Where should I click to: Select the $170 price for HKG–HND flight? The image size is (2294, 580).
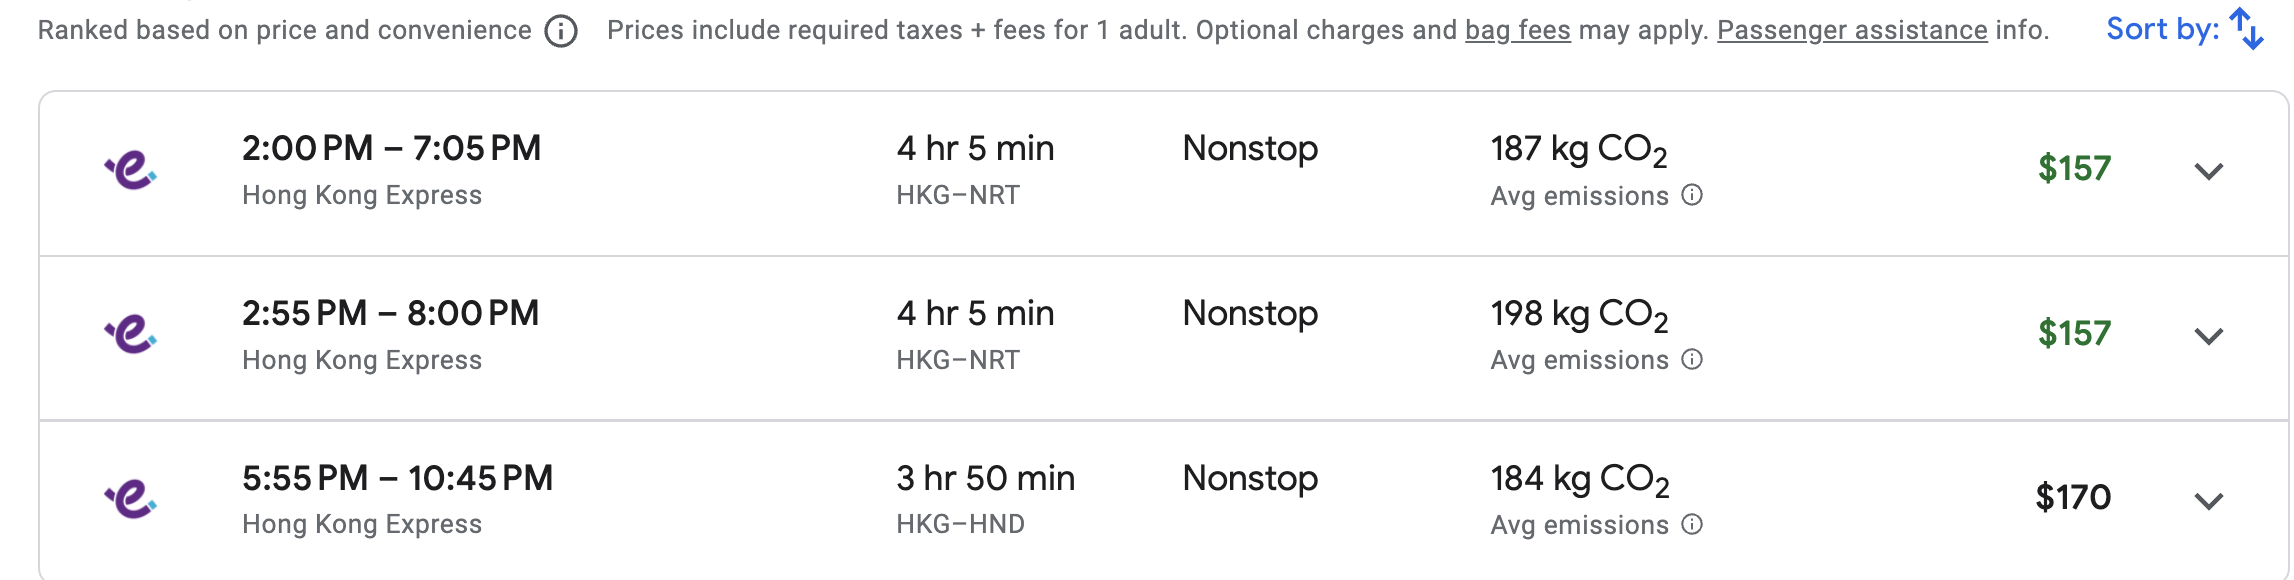[x=2073, y=497]
